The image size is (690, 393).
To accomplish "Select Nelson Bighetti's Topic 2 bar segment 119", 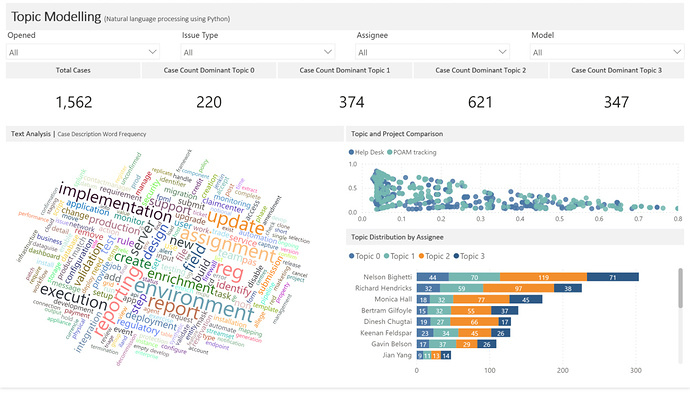I will tap(543, 277).
